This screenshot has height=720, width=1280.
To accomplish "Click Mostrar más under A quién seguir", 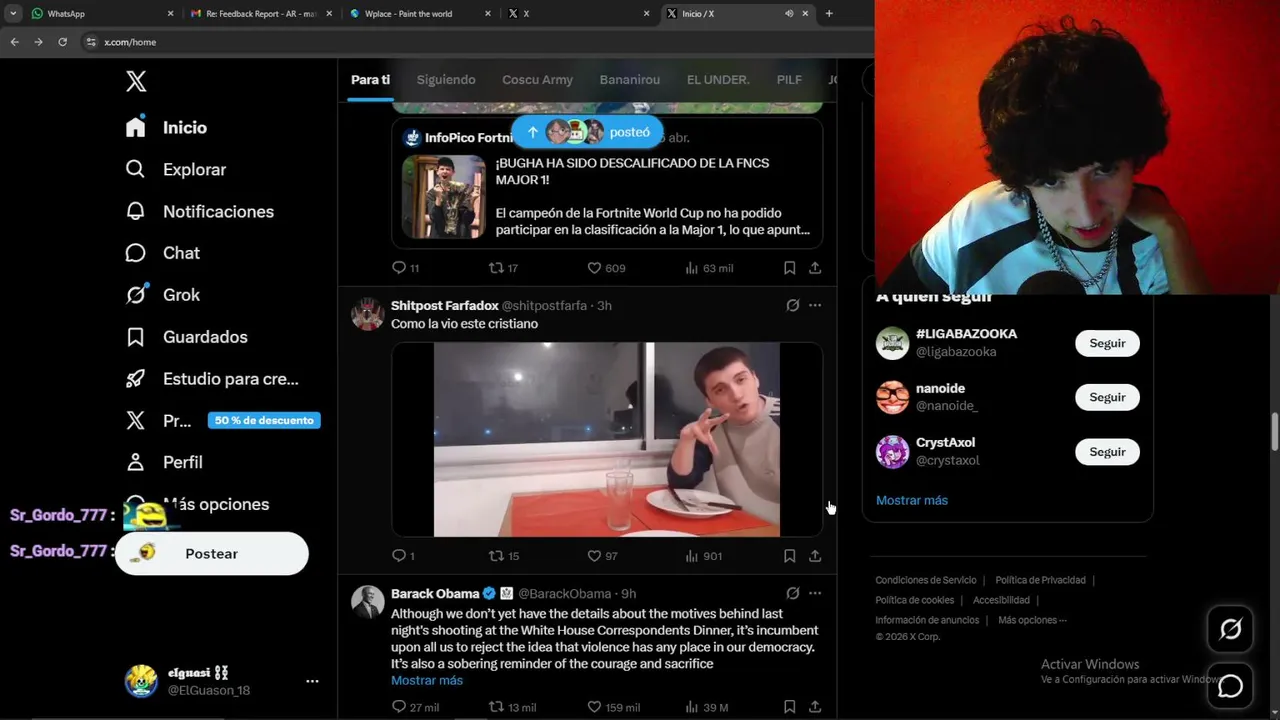I will pyautogui.click(x=912, y=500).
